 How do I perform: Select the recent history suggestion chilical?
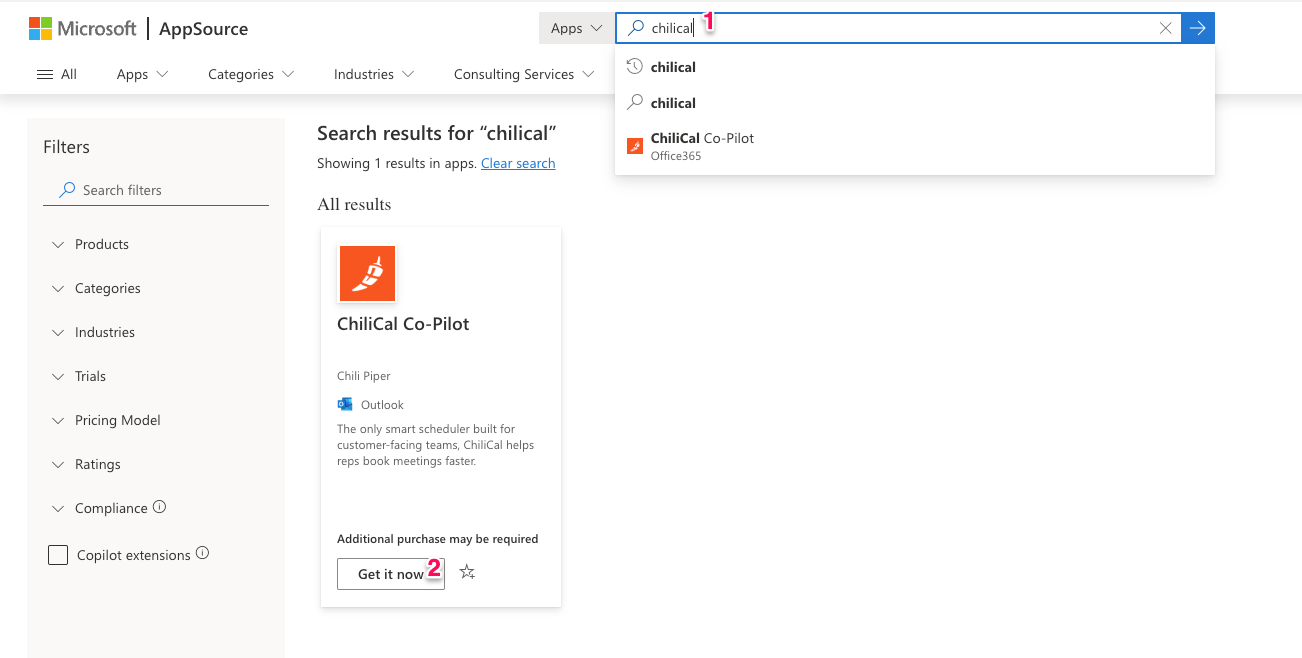915,67
